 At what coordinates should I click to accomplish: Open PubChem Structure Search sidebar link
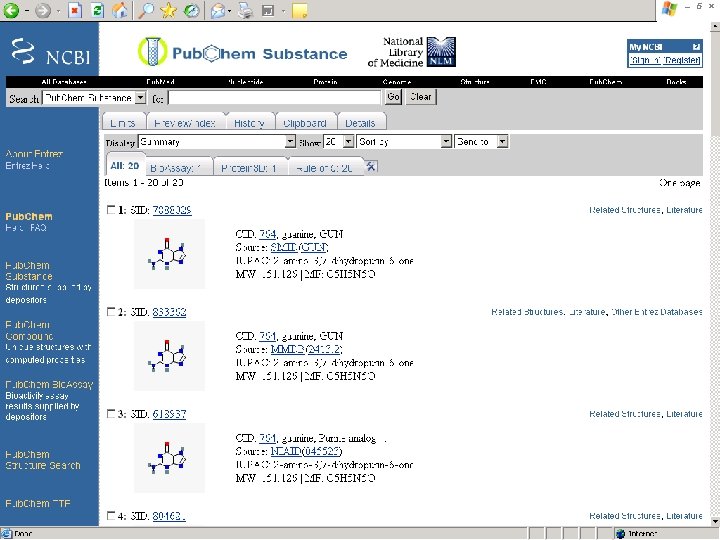[x=43, y=460]
